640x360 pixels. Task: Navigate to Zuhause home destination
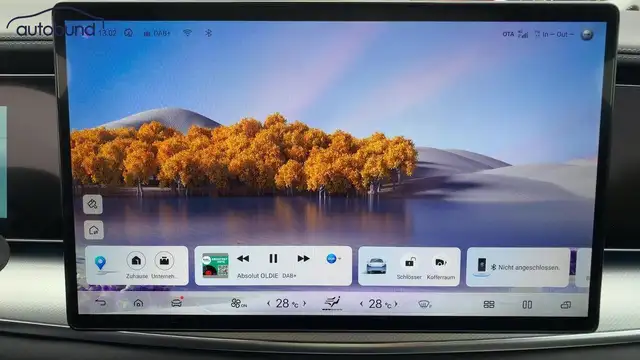pos(136,260)
